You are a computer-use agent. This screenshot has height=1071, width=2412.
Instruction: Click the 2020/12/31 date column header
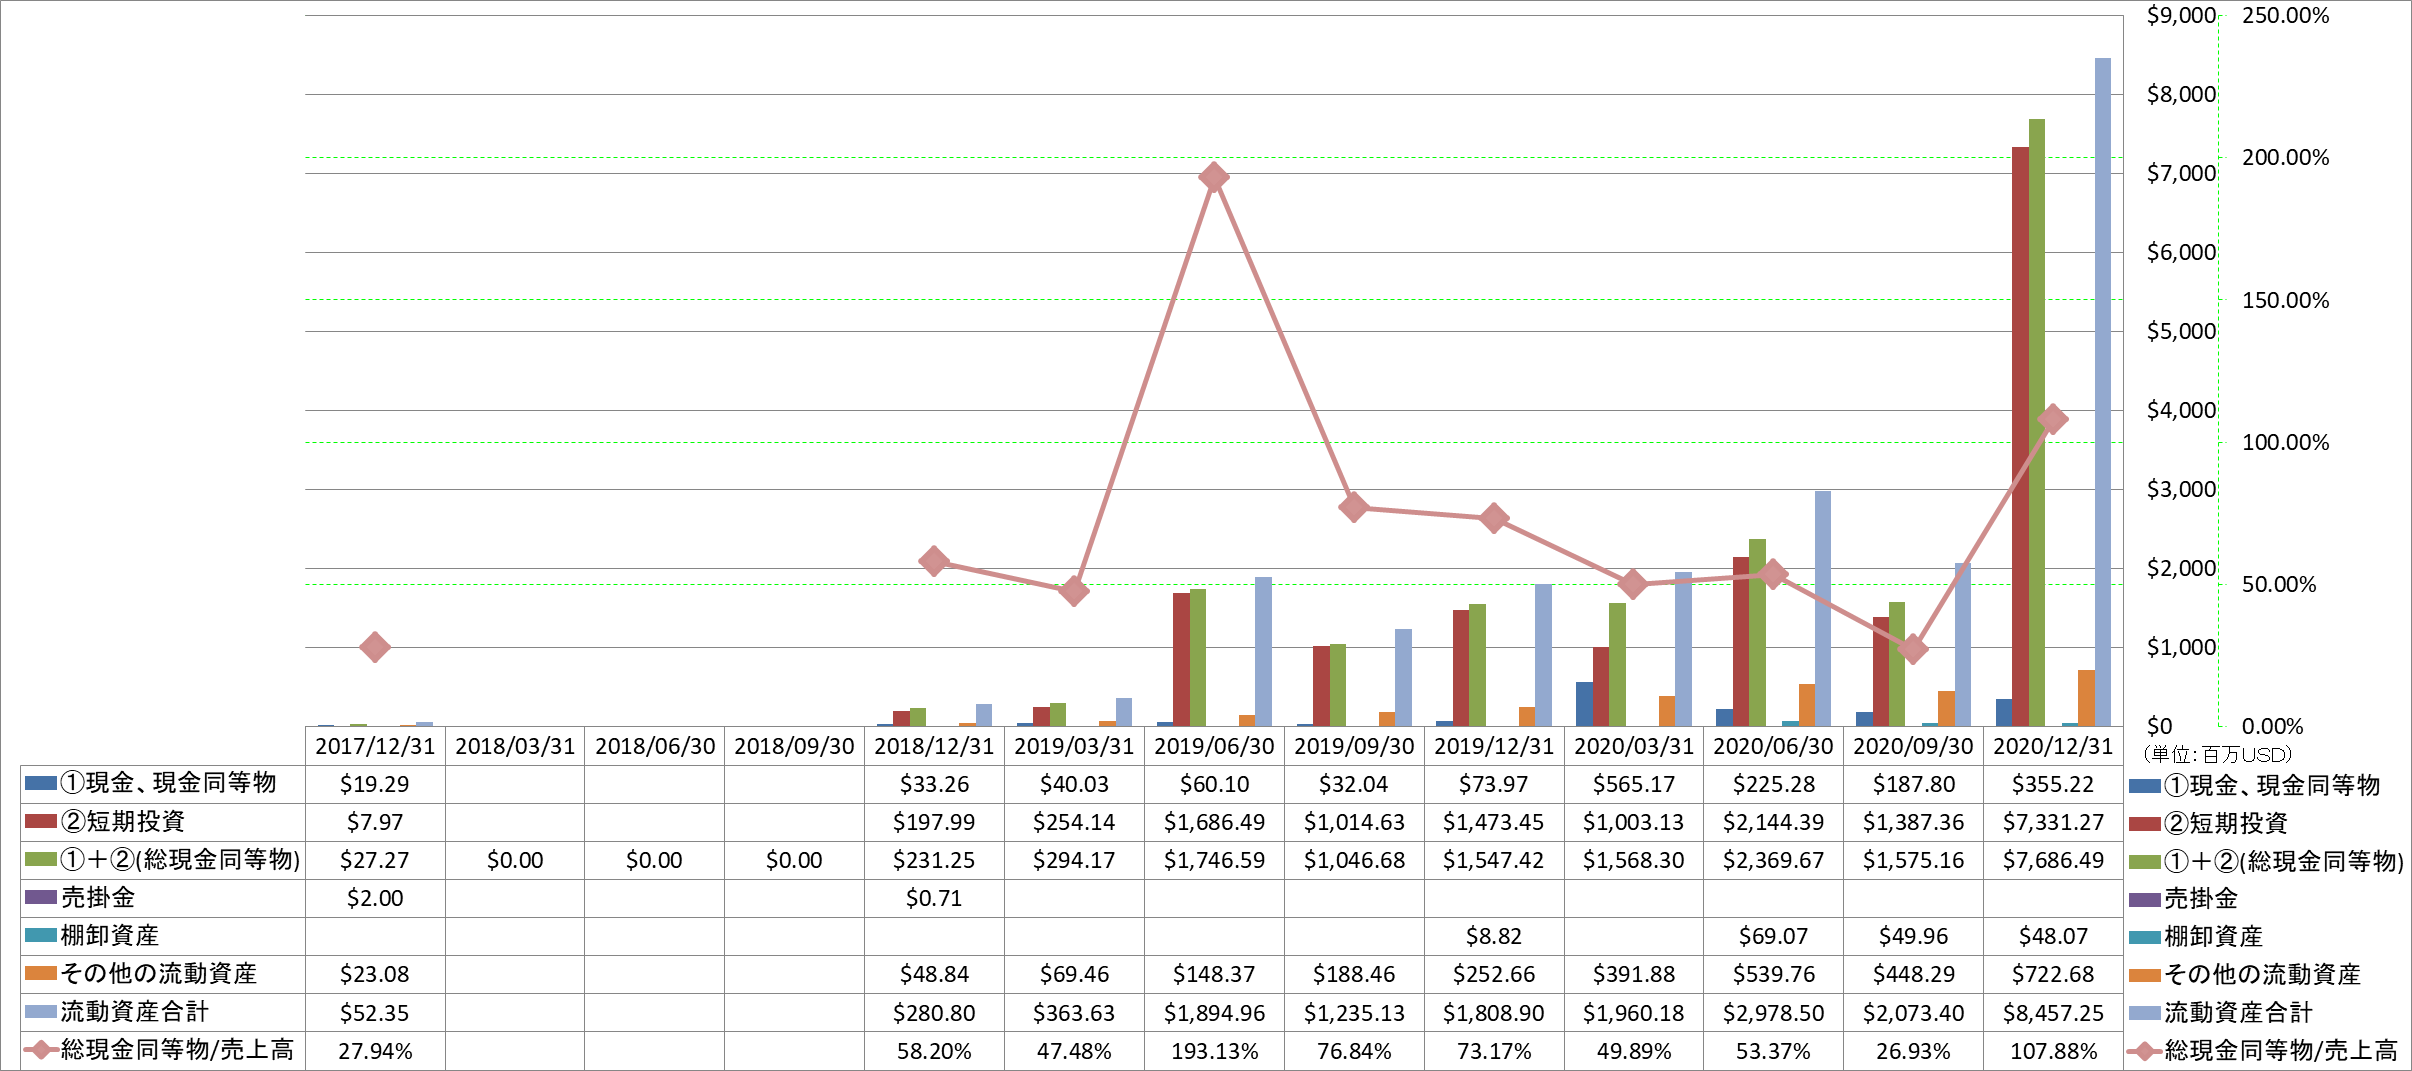tap(2053, 746)
